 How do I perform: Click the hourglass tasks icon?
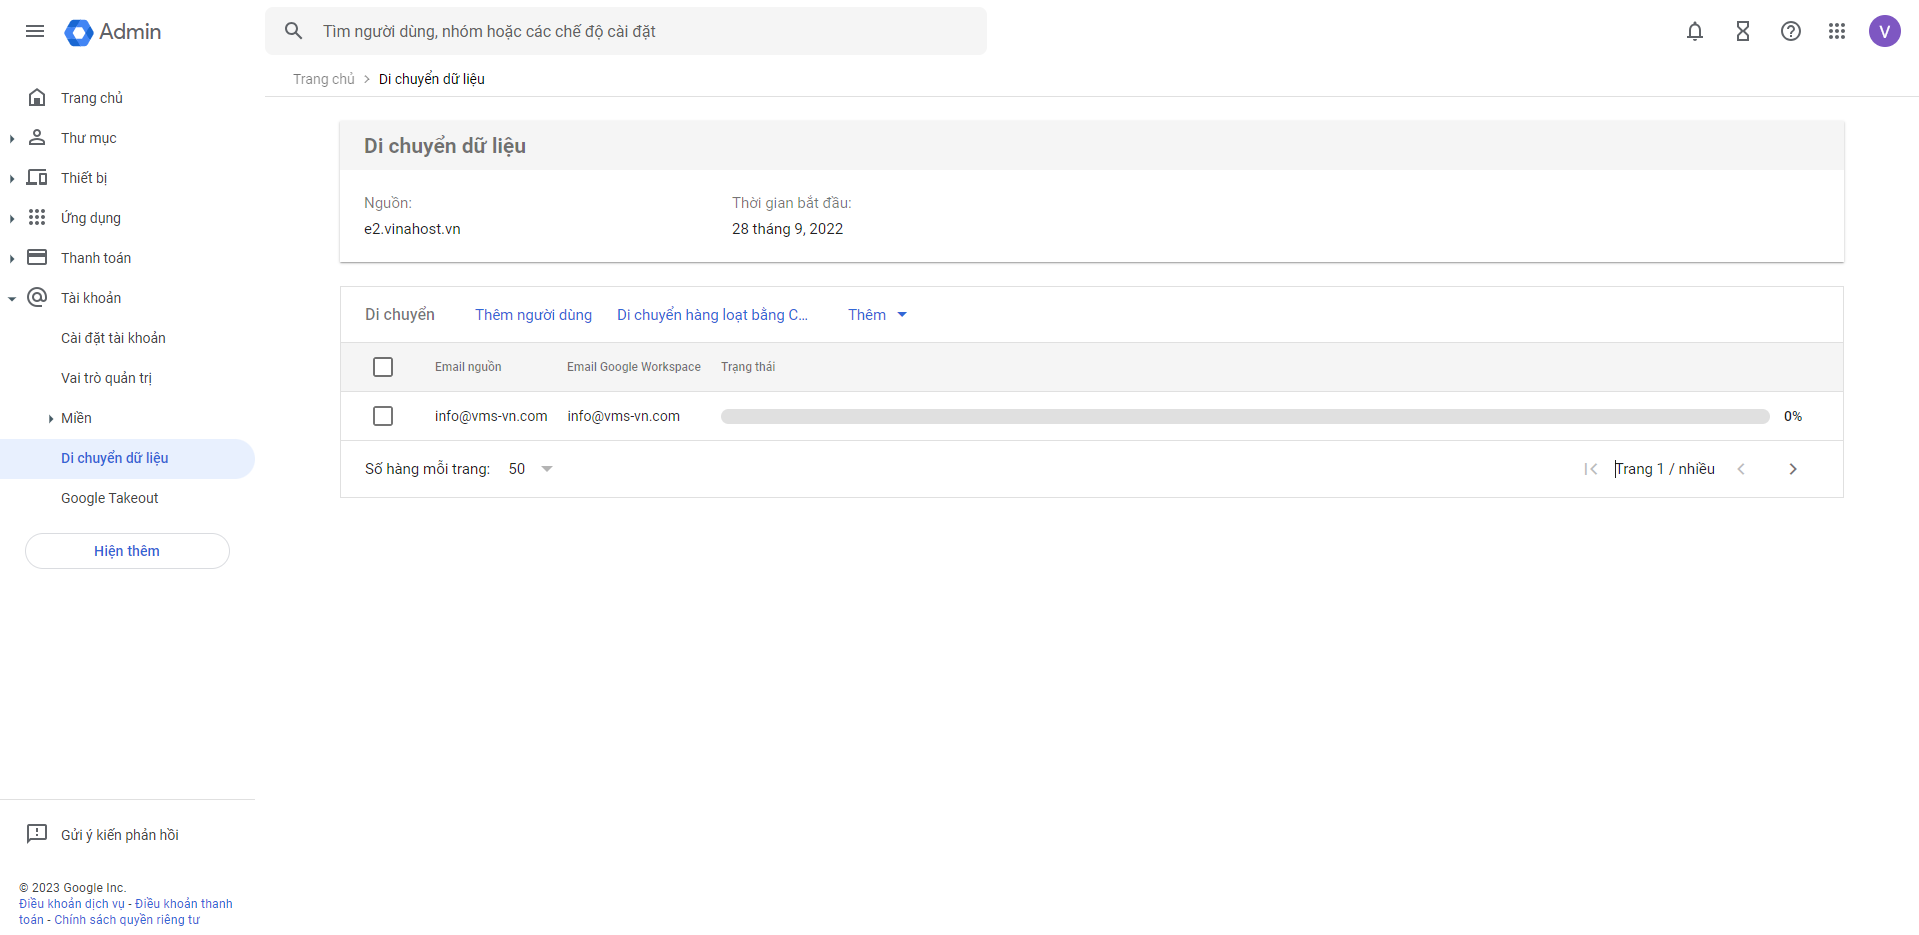click(1742, 32)
